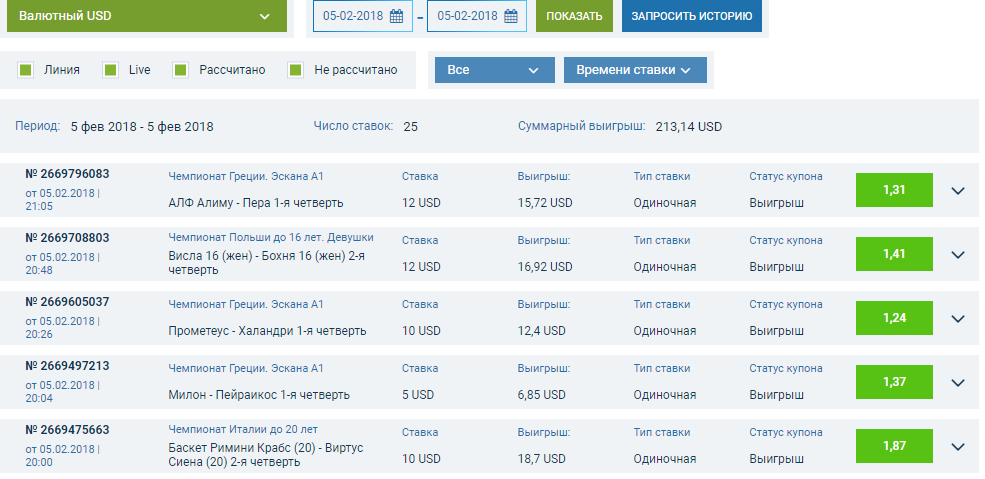The width and height of the screenshot is (985, 479).
Task: Click match Прометеус - Халандри 1-я четверть
Action: [x=267, y=330]
